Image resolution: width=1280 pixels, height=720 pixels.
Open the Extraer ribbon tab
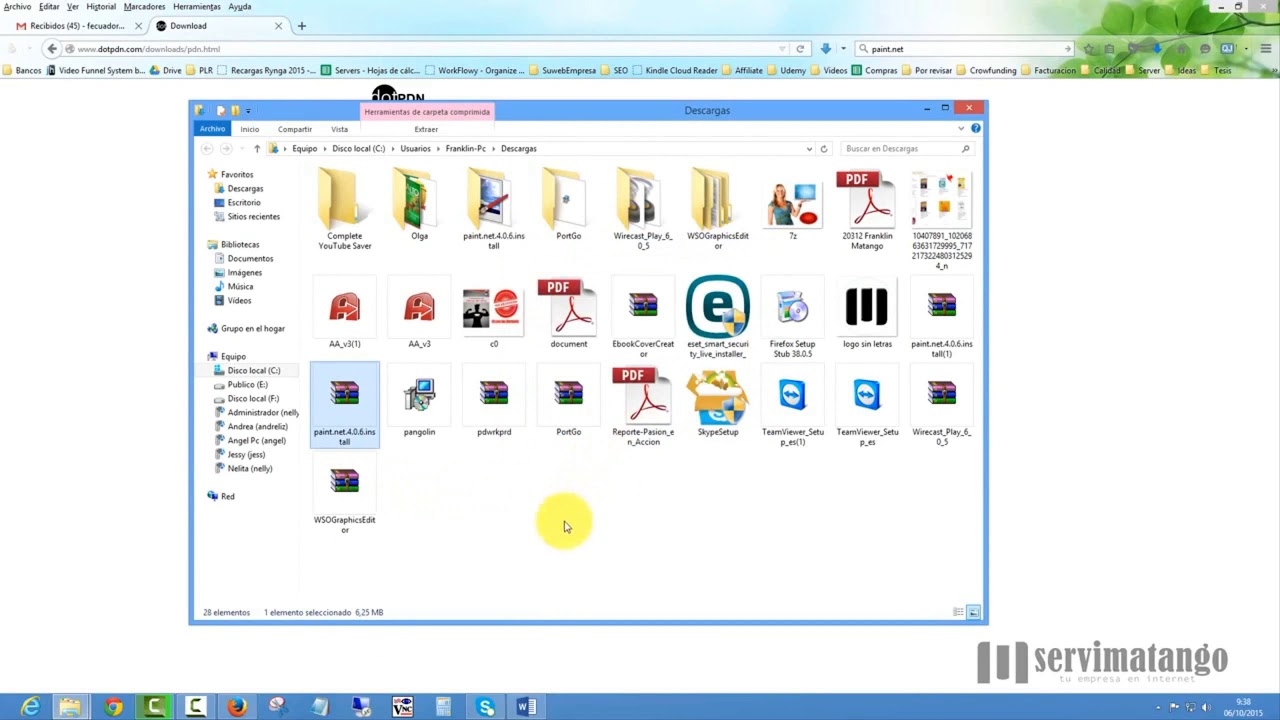coord(426,129)
